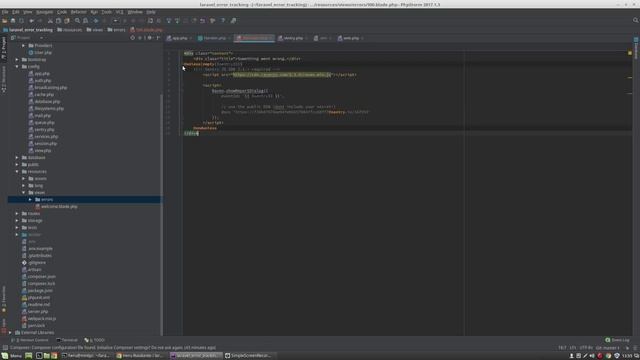Click Scroll from Source in Project panel
The height and width of the screenshot is (360, 640).
click(132, 38)
